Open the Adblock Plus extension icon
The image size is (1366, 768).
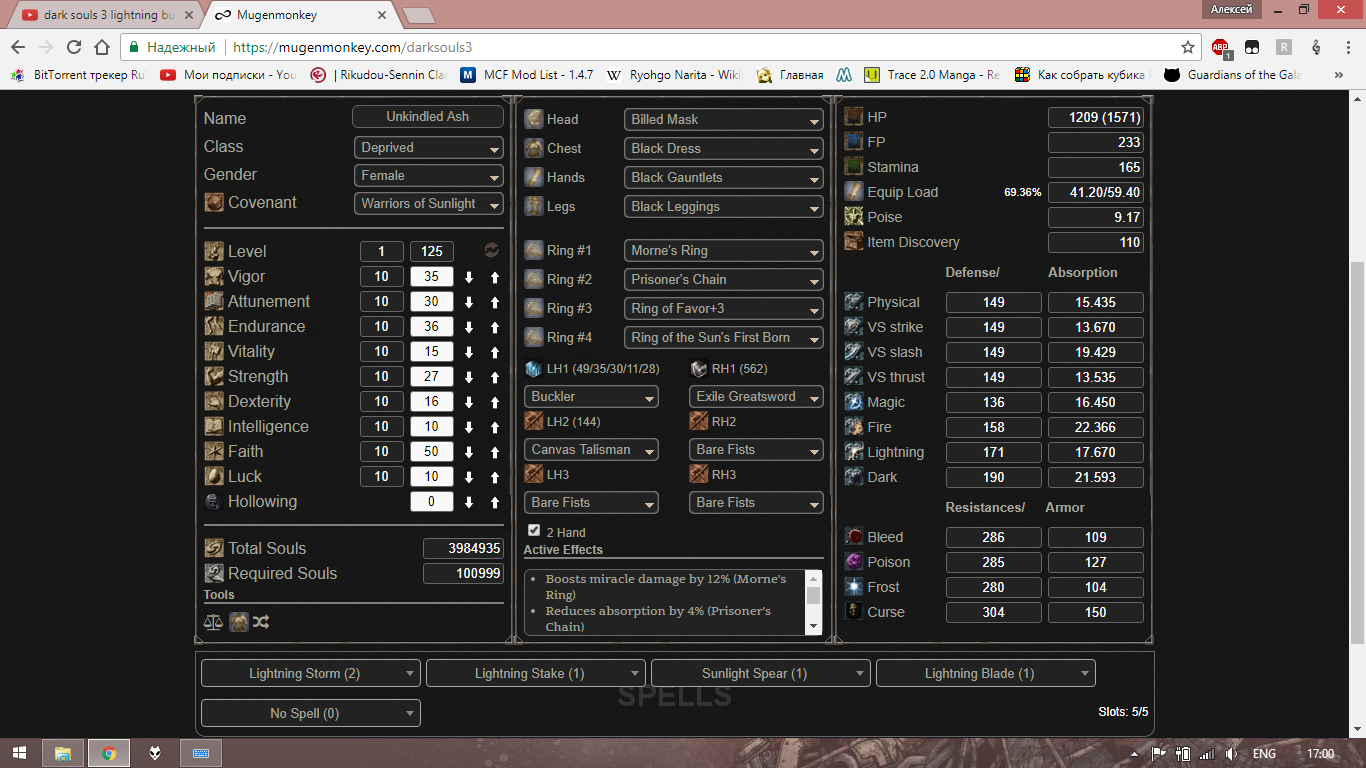coord(1220,47)
